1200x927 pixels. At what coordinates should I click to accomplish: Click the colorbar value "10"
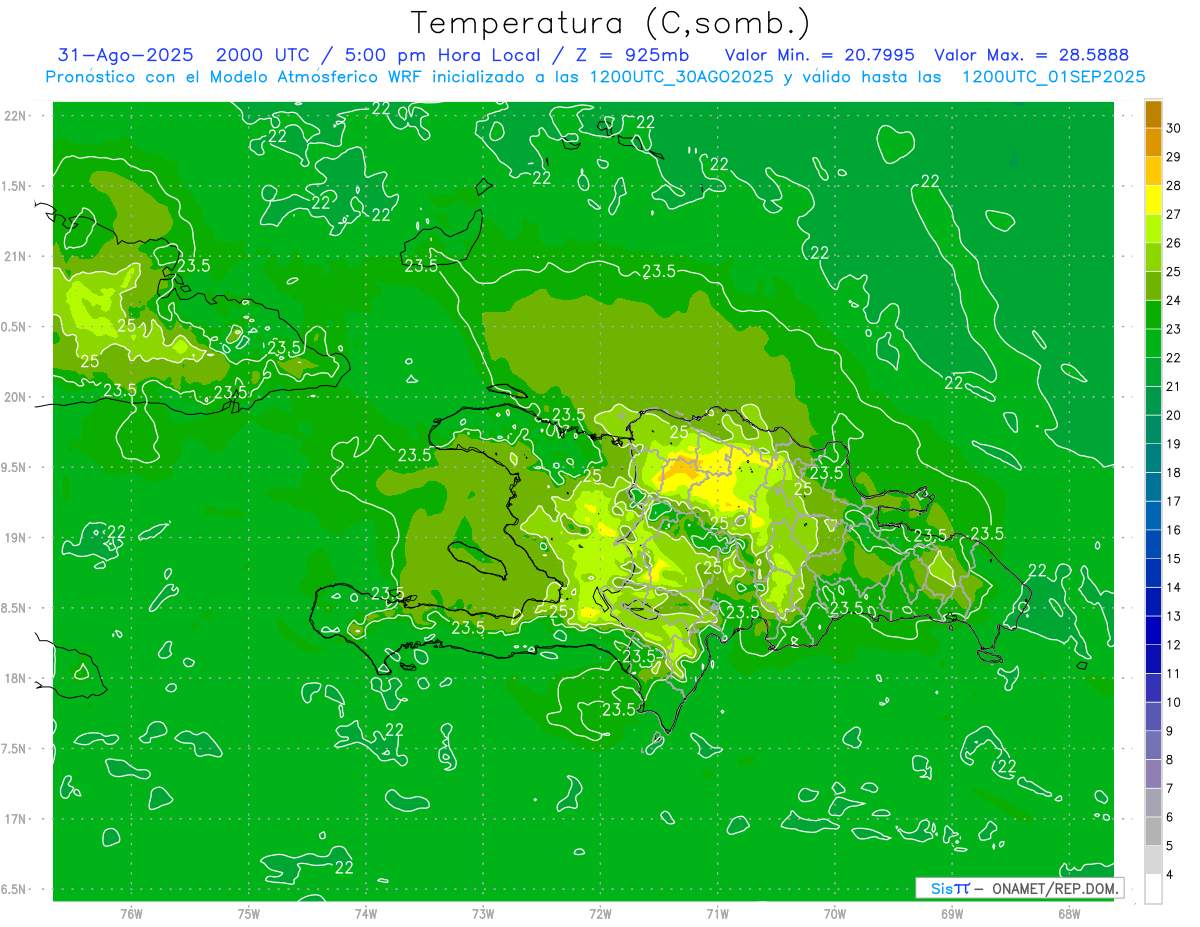pos(1174,702)
